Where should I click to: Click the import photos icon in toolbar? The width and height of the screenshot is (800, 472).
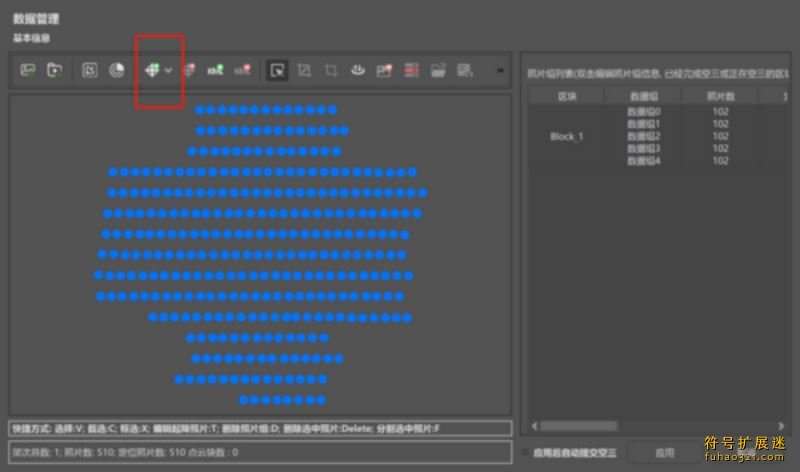coord(28,70)
